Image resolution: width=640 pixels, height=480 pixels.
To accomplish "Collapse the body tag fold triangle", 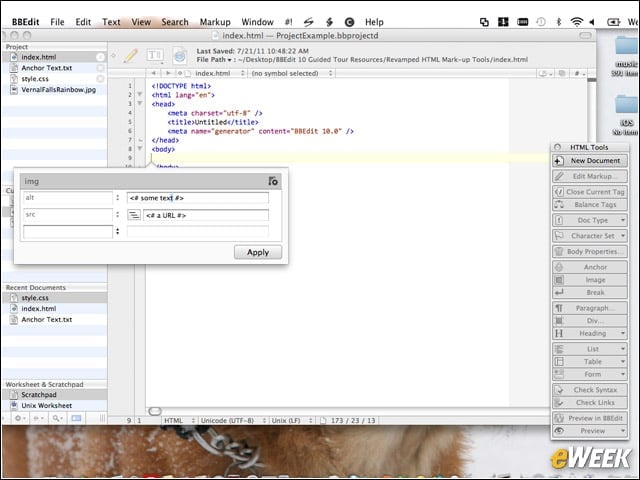I will (140, 149).
